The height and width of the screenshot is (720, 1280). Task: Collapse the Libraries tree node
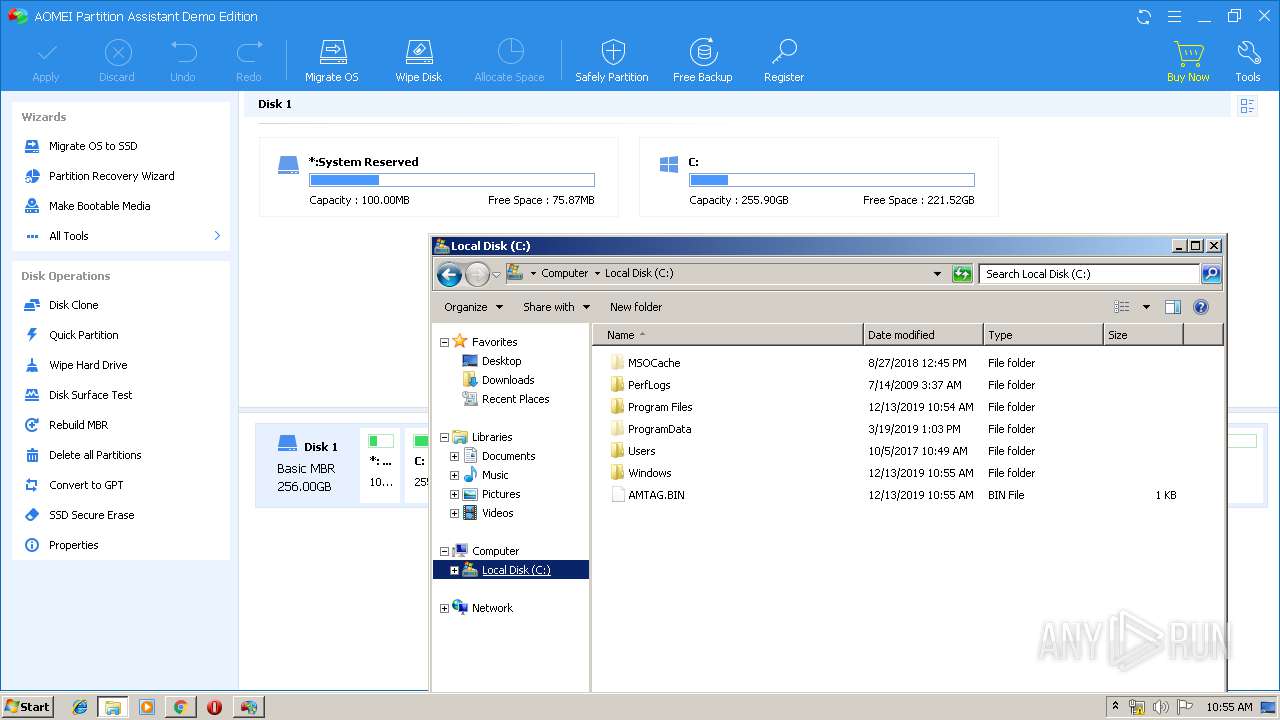444,437
